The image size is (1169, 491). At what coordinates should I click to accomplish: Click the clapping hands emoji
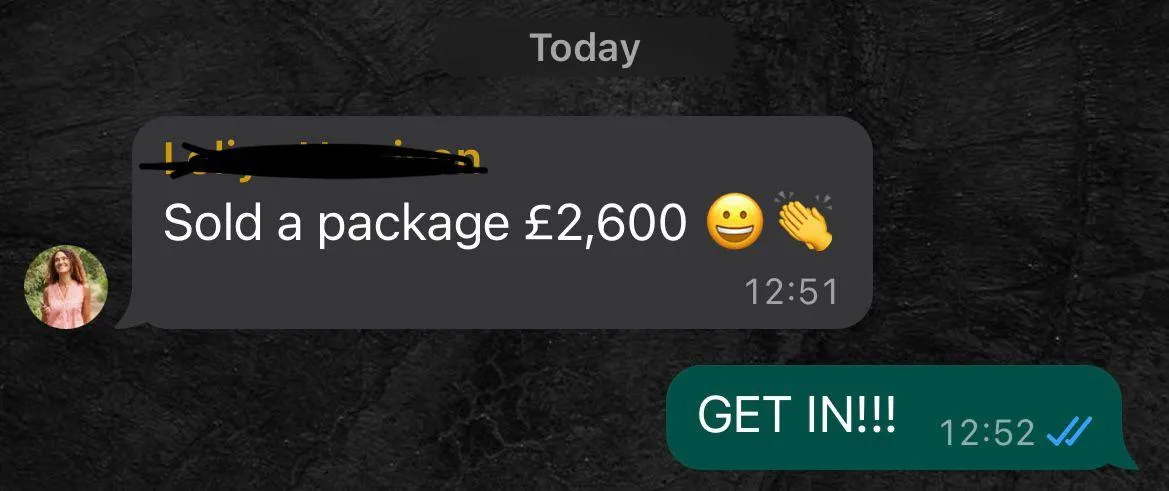804,221
